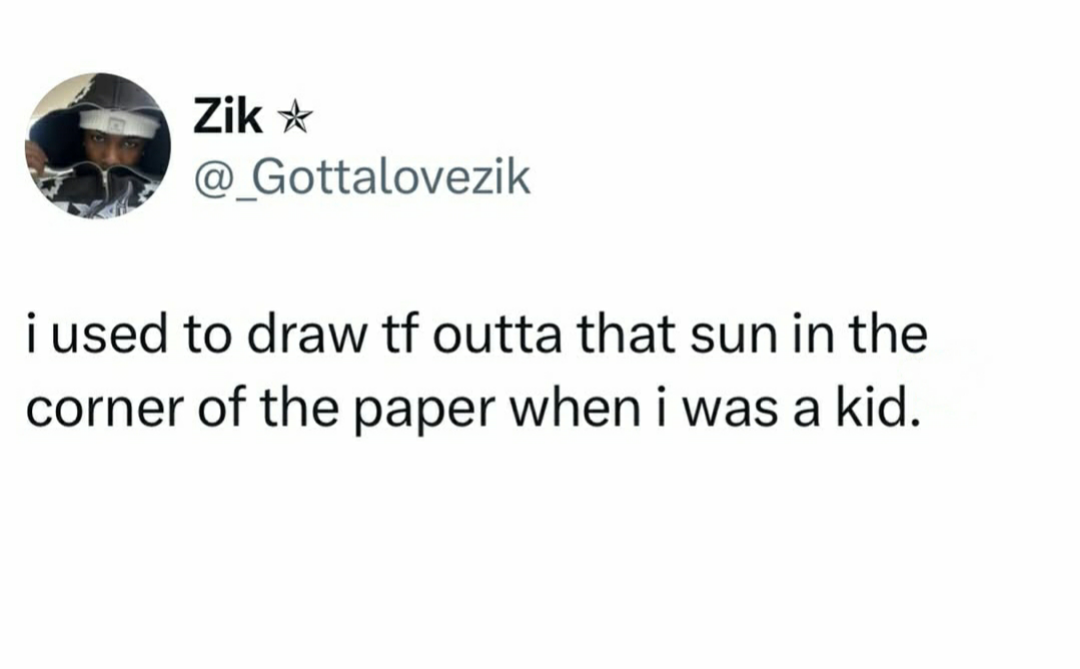Viewport: 1080px width, 669px height.
Task: Click the tweet's second text line
Action: pos(471,408)
